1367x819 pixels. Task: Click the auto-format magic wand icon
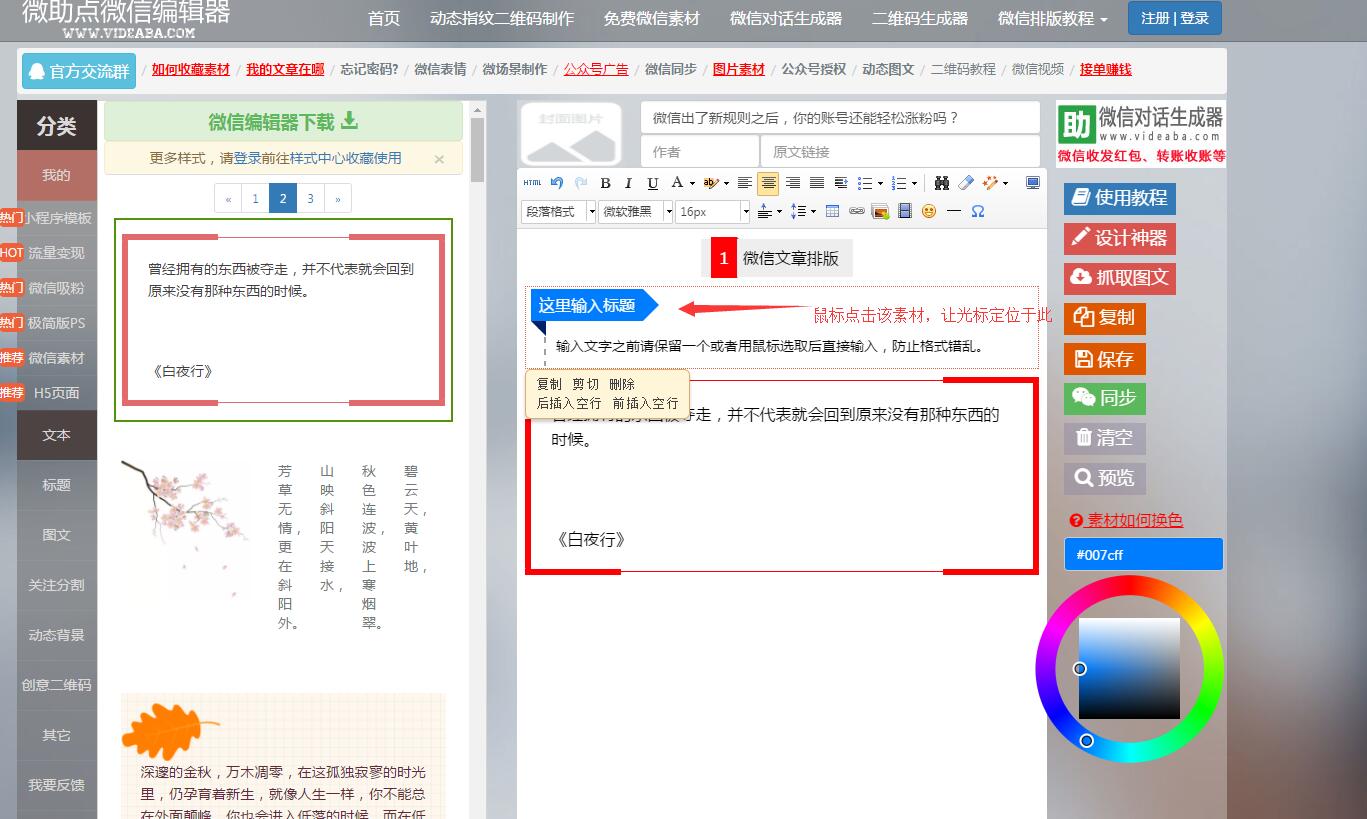pyautogui.click(x=991, y=183)
